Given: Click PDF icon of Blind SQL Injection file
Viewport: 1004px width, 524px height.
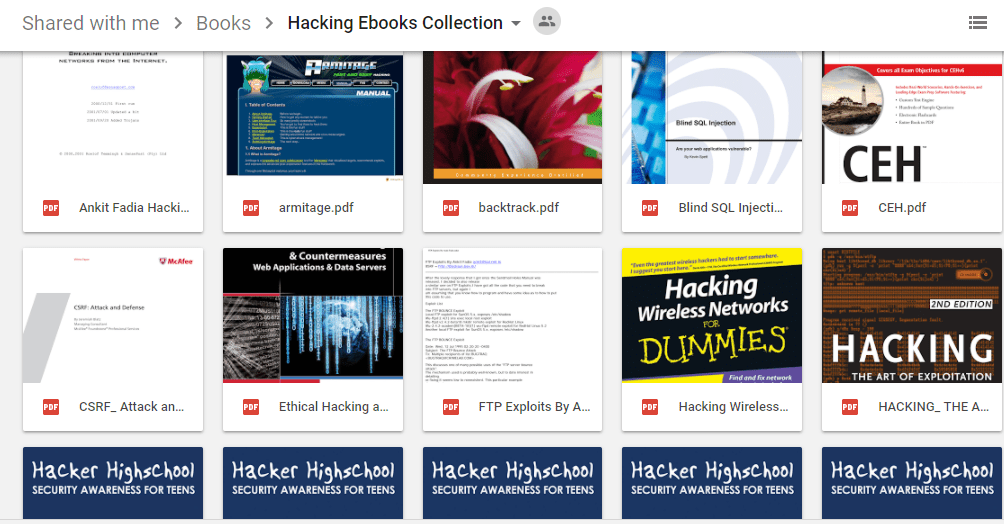Looking at the screenshot, I should (650, 208).
